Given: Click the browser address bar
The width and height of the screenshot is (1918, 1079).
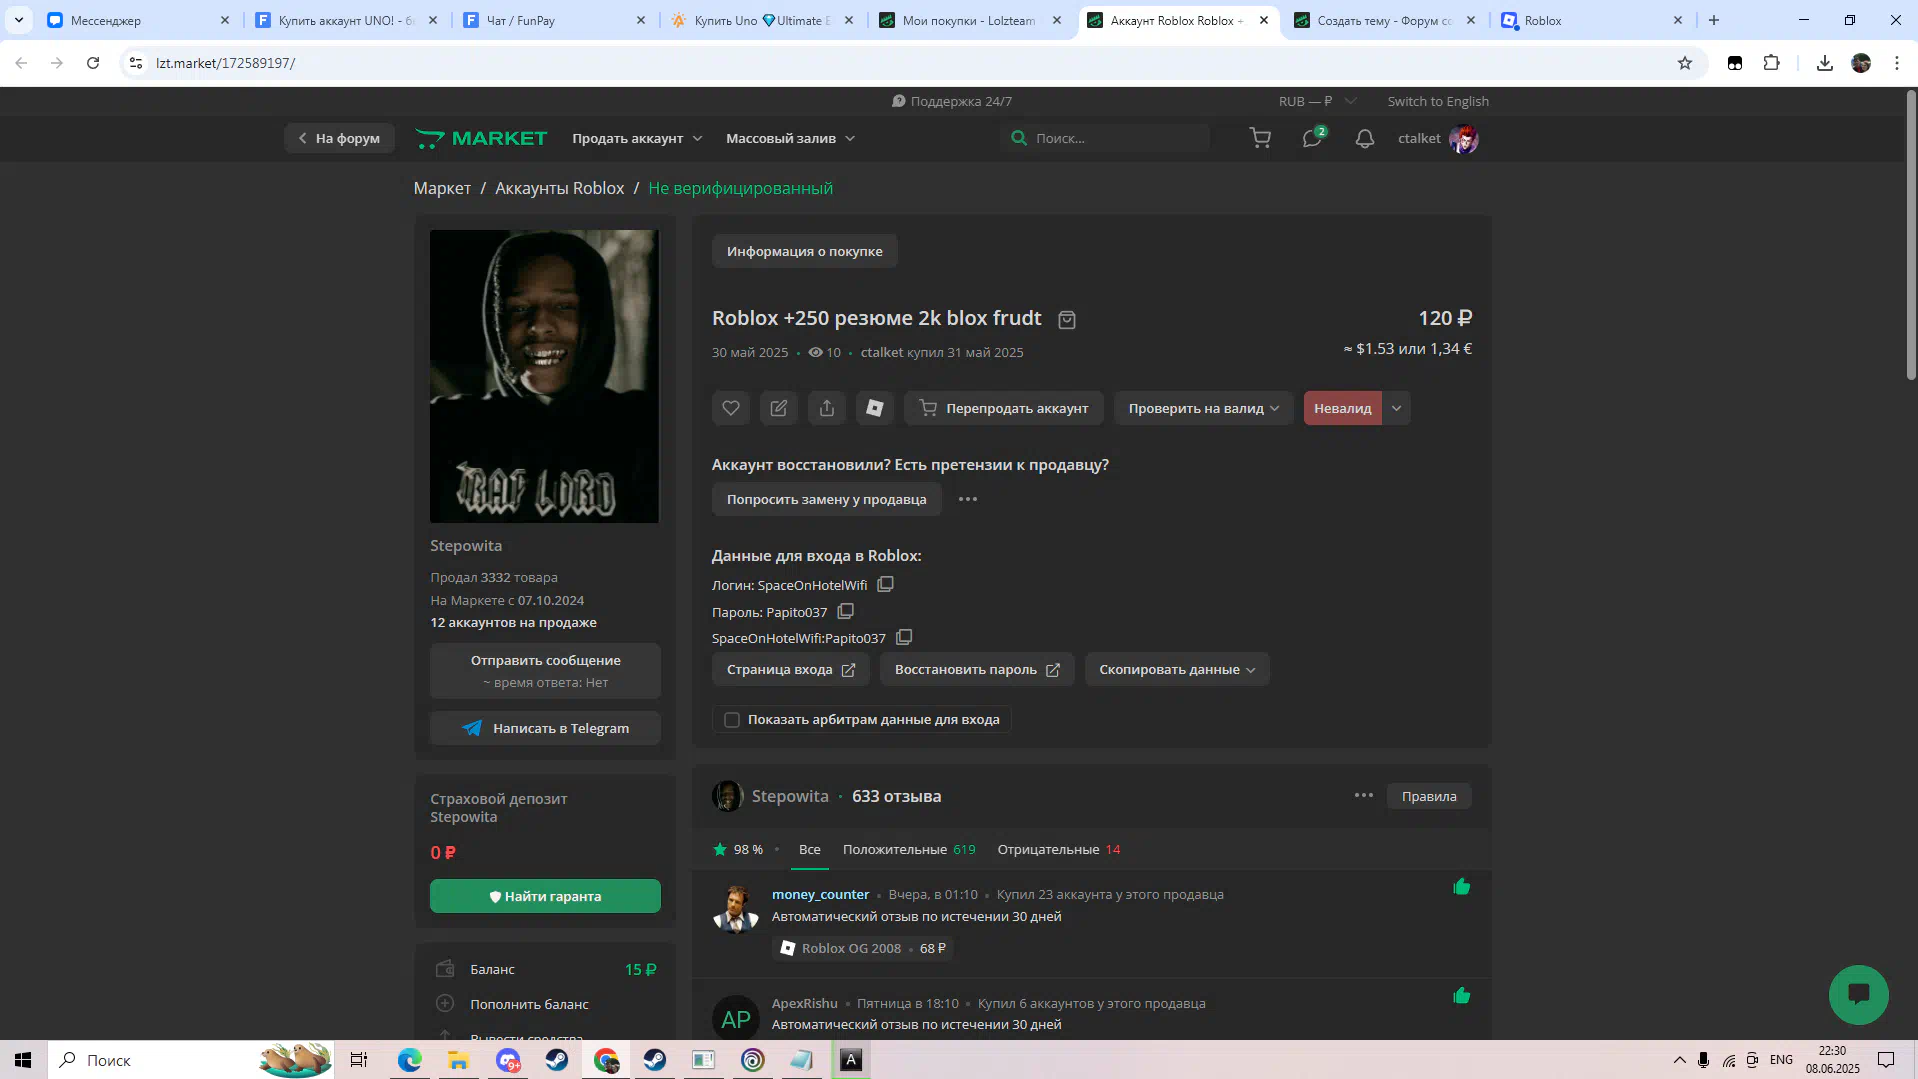Looking at the screenshot, I should point(900,63).
